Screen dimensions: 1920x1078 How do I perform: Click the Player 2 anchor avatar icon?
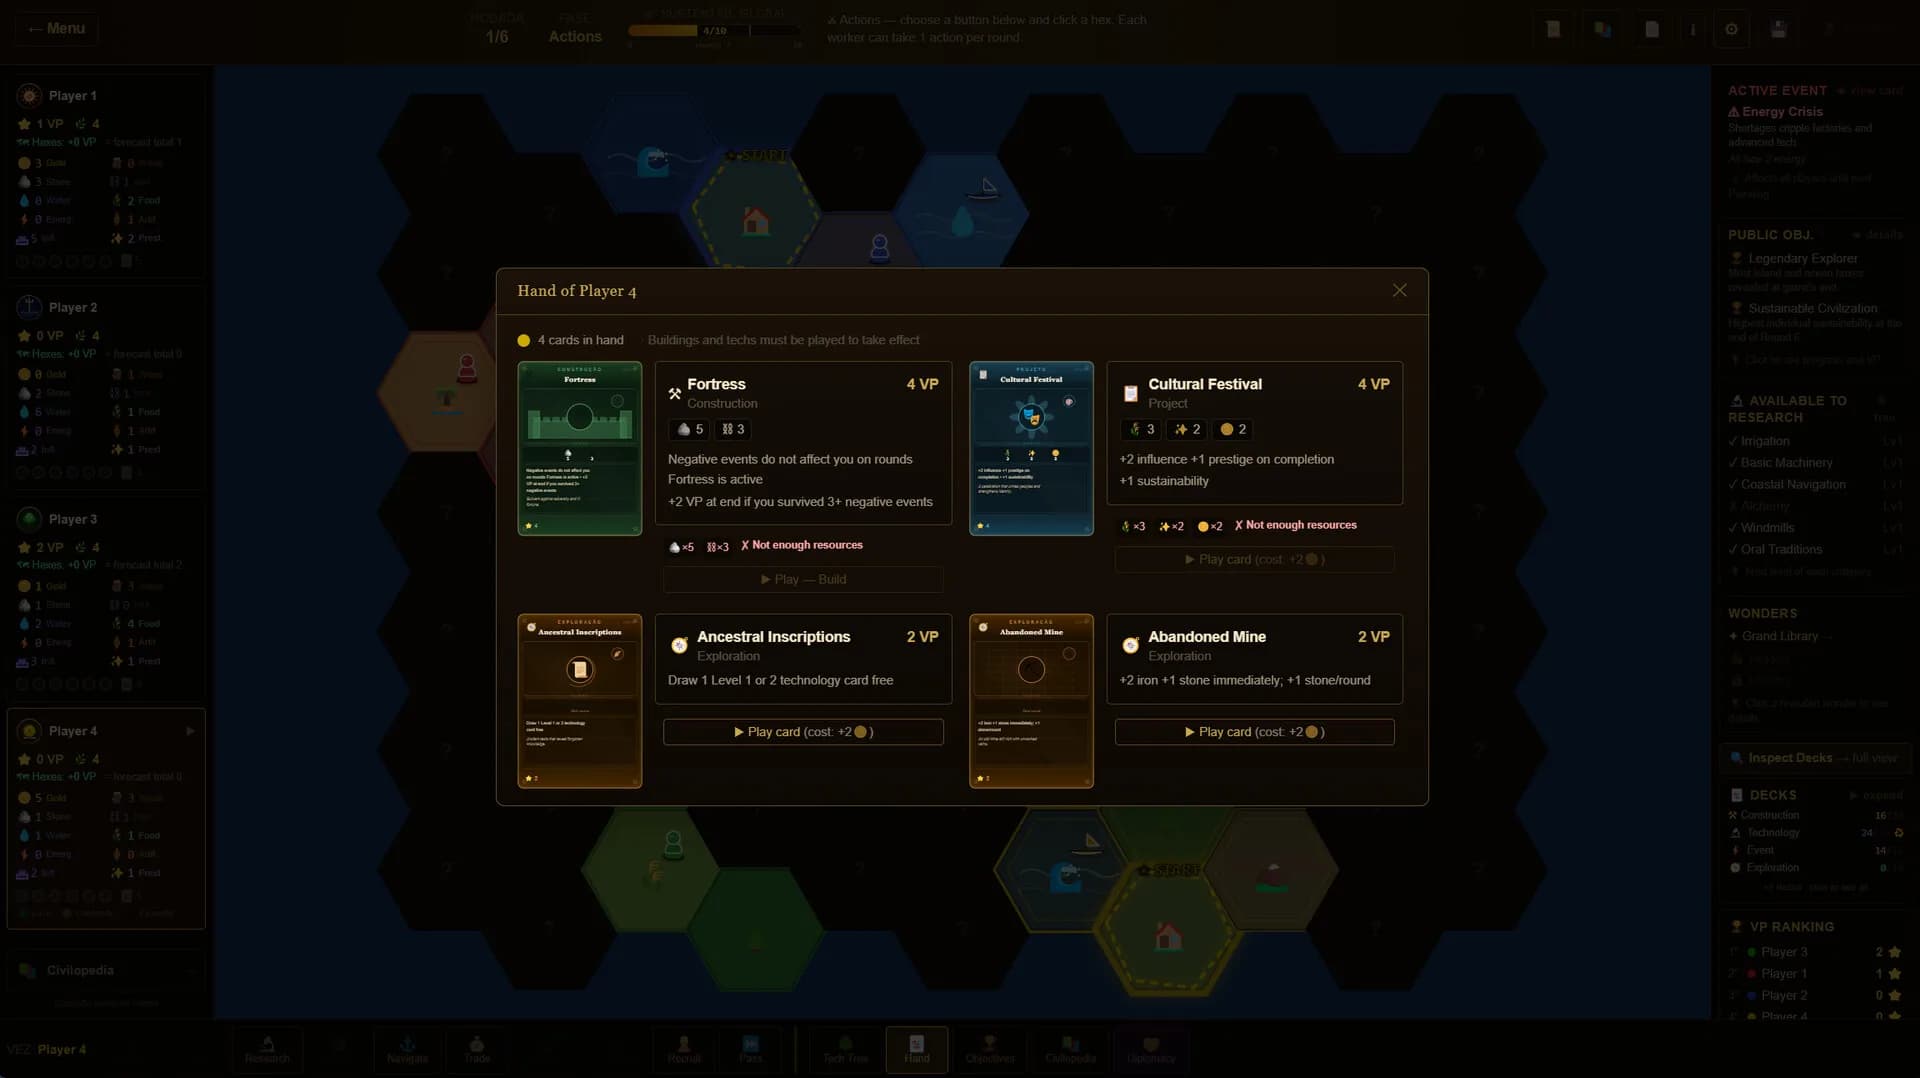29,307
